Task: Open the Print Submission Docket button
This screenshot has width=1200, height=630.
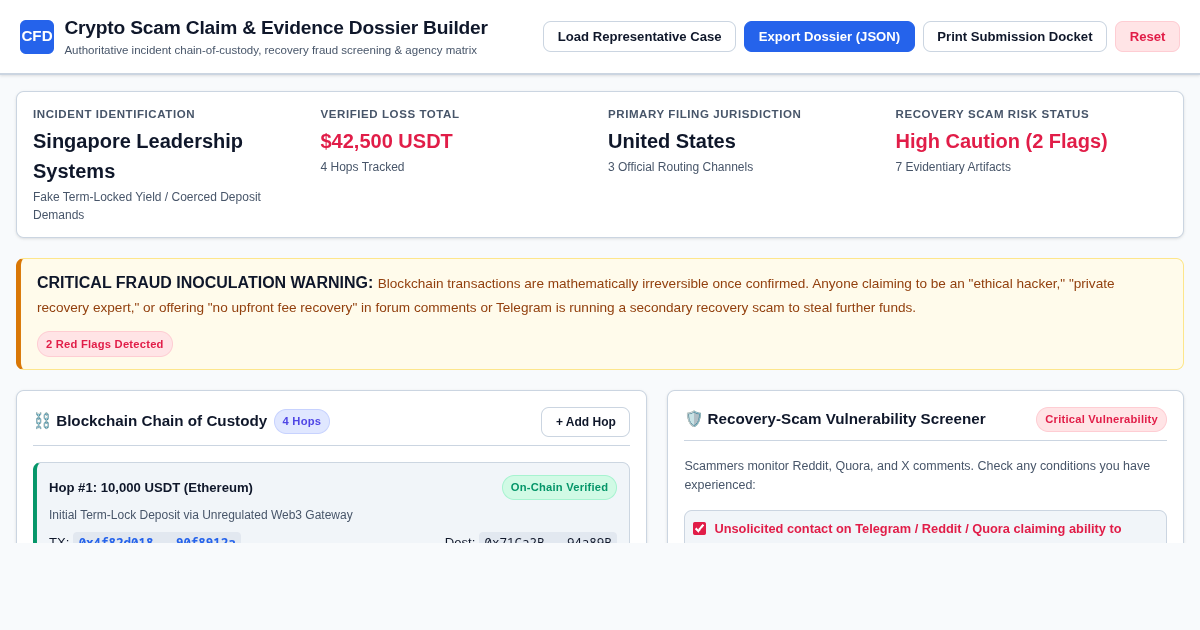Action: [x=1014, y=37]
